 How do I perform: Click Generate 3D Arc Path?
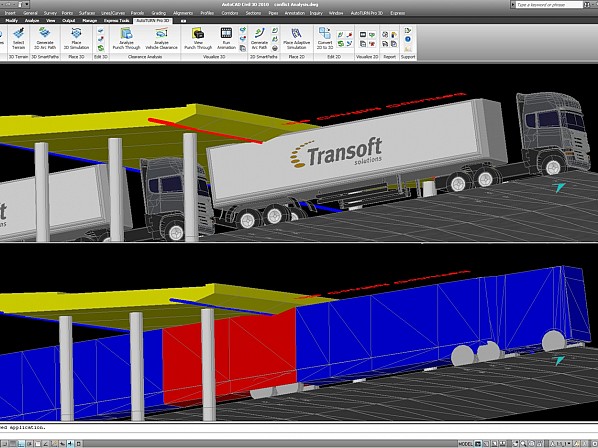[45, 39]
